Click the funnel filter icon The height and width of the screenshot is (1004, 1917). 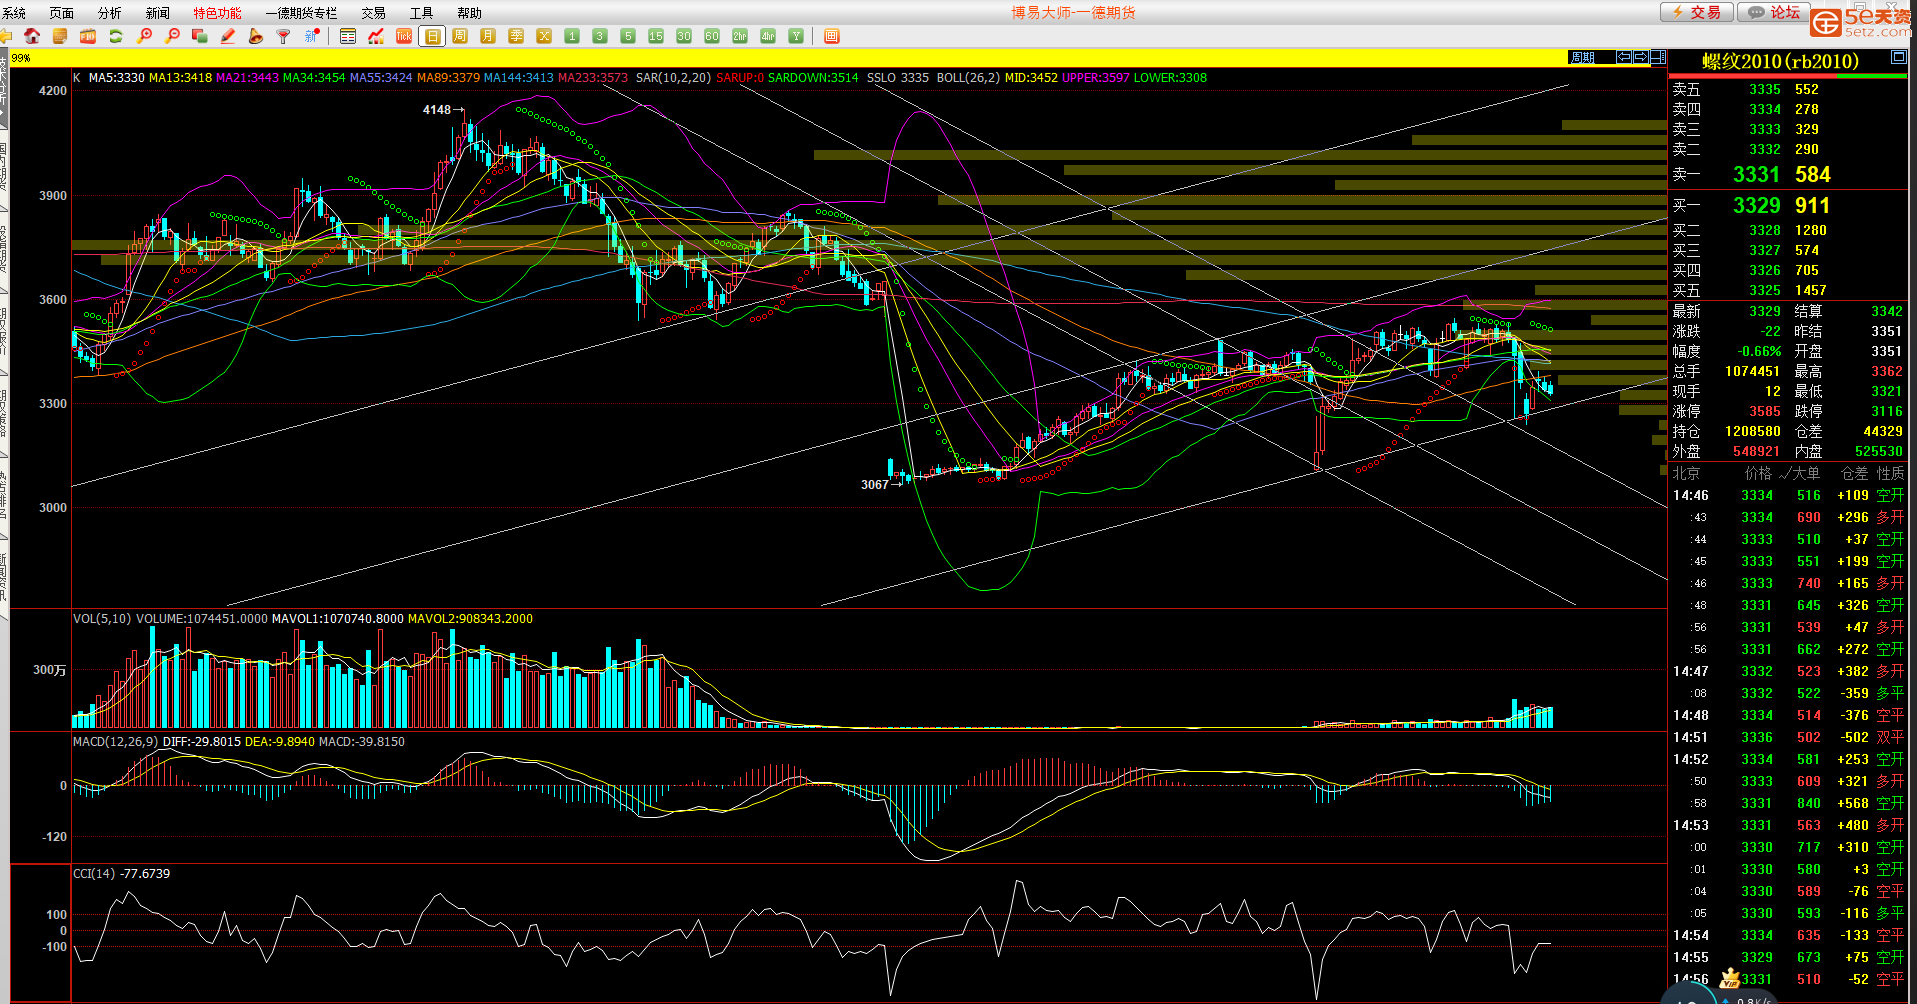pos(284,36)
